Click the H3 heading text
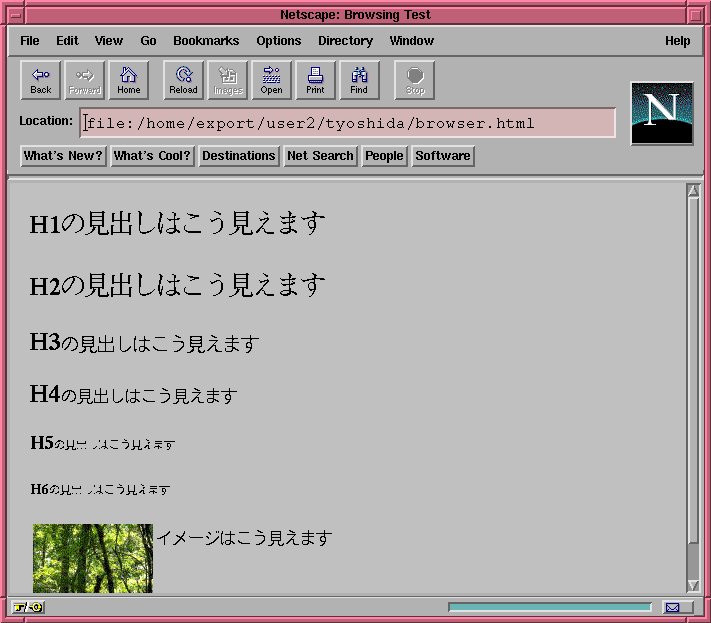This screenshot has height=623, width=711. (144, 343)
